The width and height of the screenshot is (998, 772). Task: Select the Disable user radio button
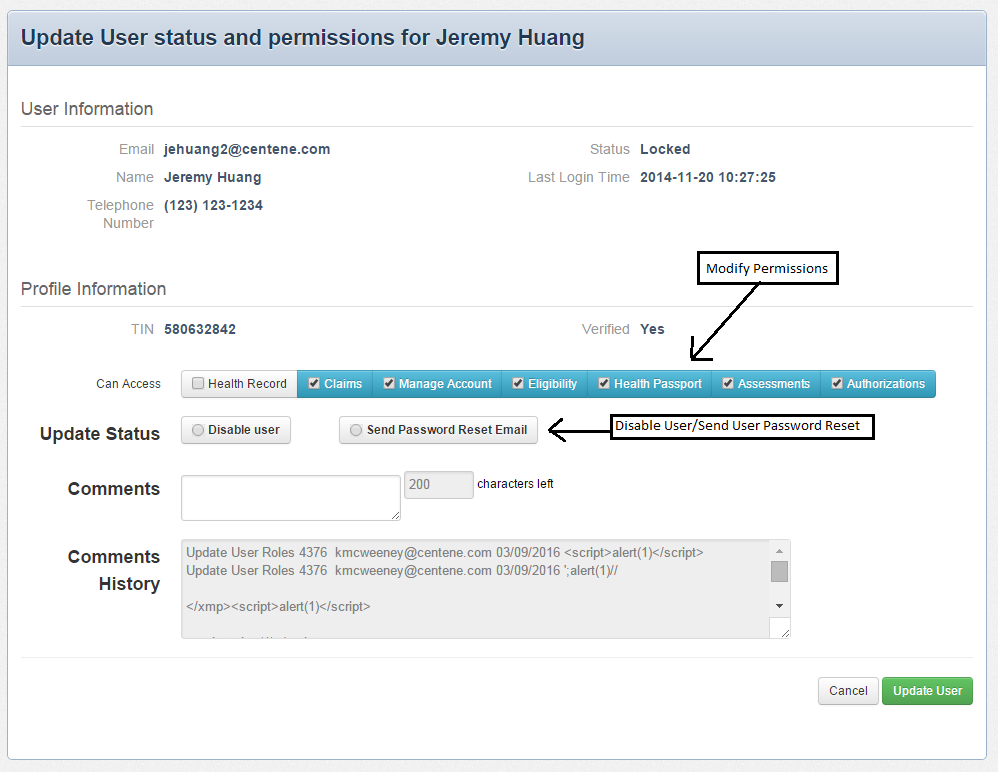(198, 430)
